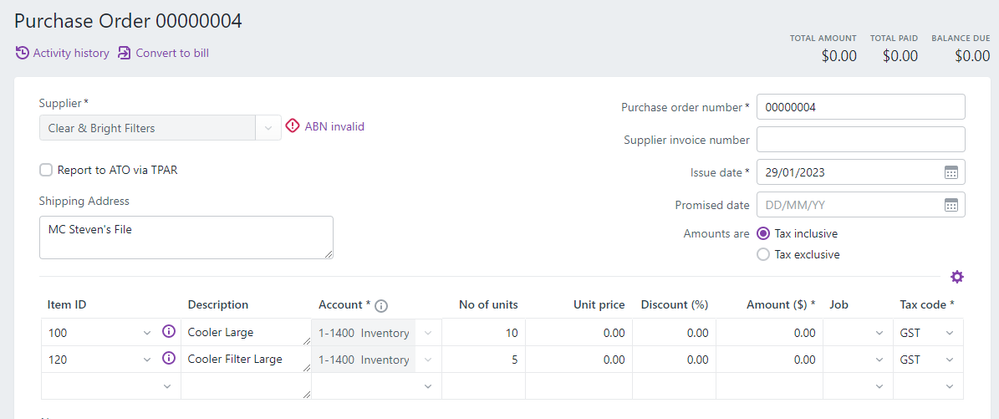This screenshot has height=419, width=999.
Task: Click info icon beside item 100
Action: 169,332
